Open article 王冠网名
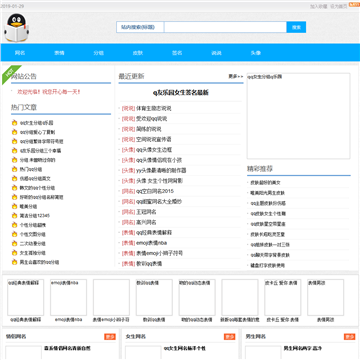This screenshot has height=360, width=360. click(146, 212)
